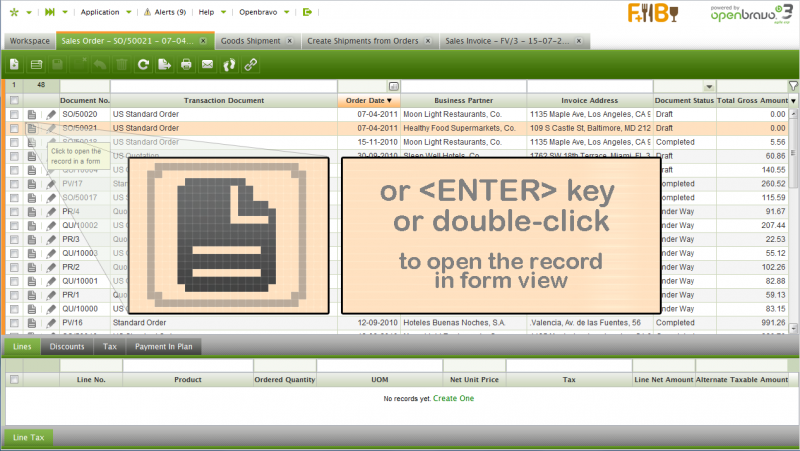Tick the checkbox for row SO/50020
Image resolution: width=800 pixels, height=451 pixels.
(x=14, y=115)
